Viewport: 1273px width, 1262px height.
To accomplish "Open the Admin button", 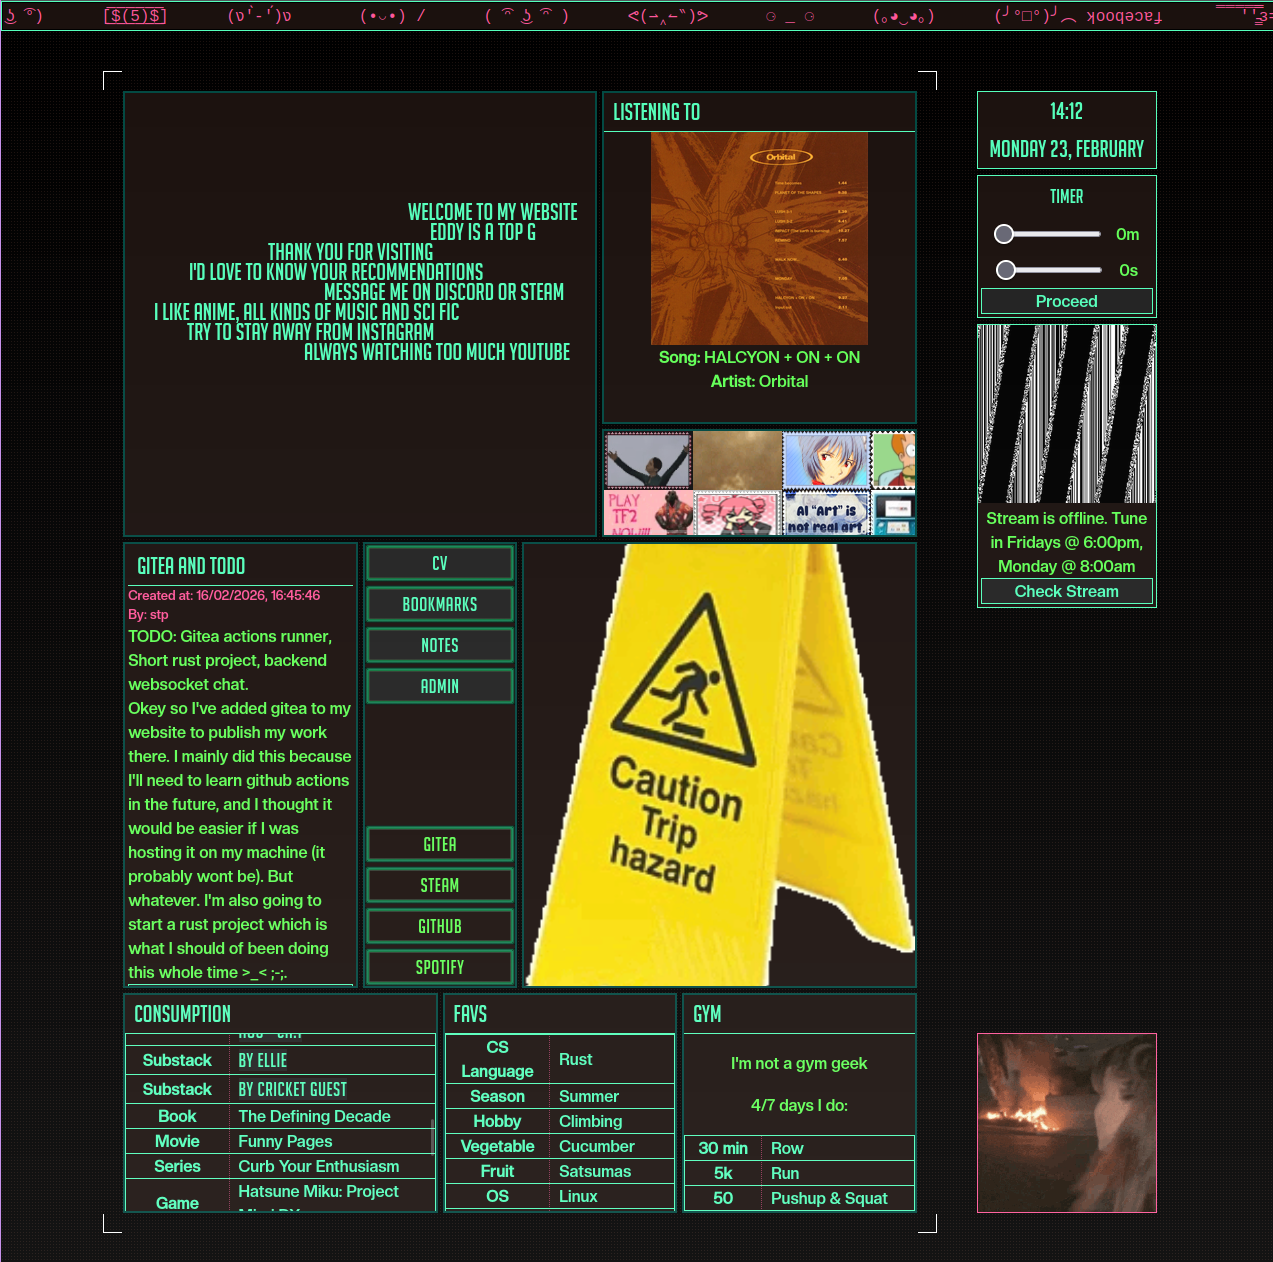I will 440,687.
